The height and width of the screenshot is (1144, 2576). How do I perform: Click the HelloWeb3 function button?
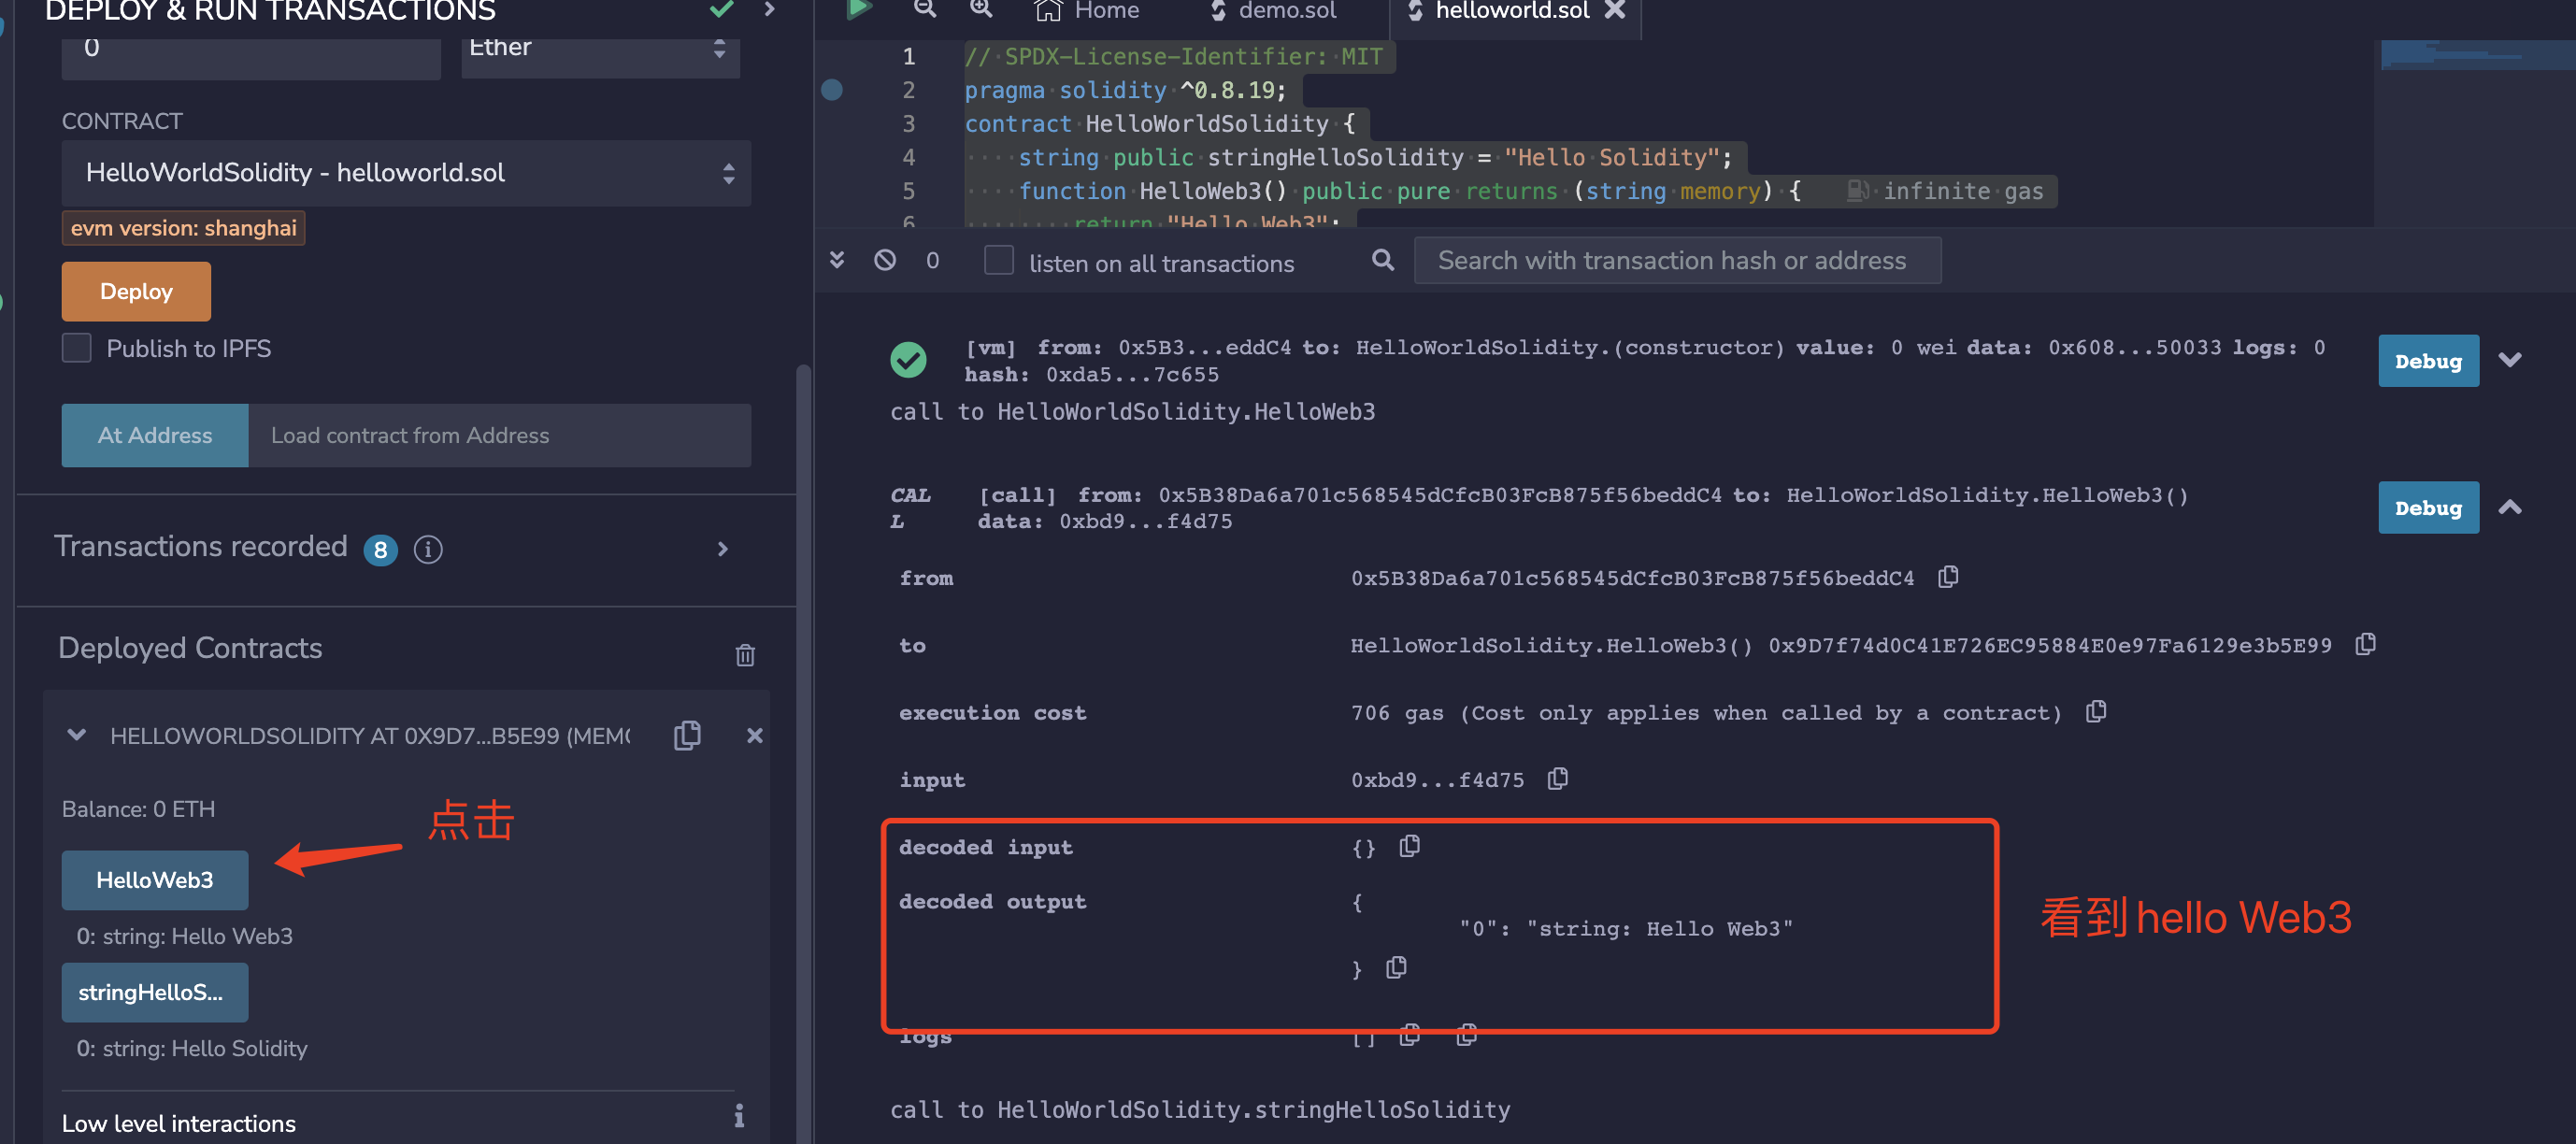click(x=154, y=880)
